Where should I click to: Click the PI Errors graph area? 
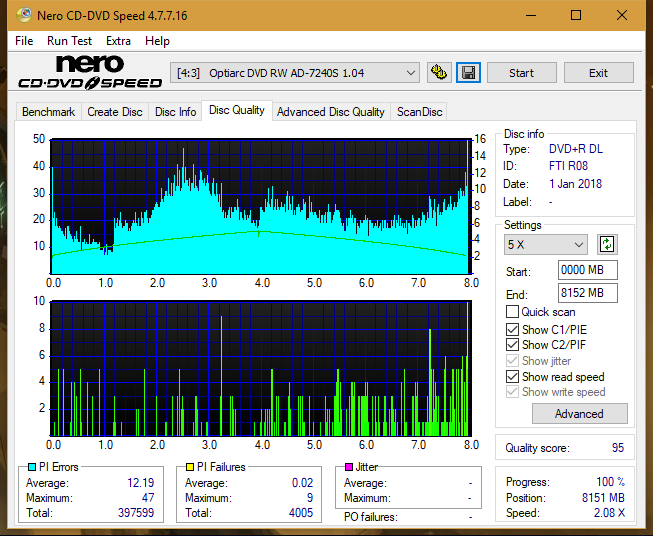pyautogui.click(x=260, y=207)
